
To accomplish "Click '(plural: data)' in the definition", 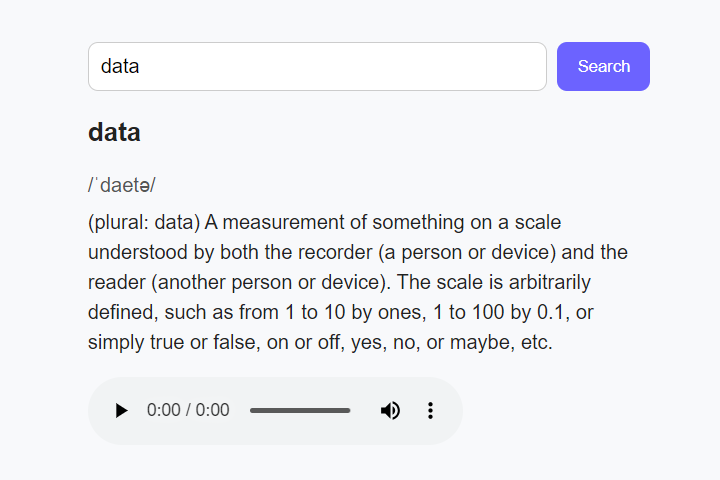I will coord(145,222).
